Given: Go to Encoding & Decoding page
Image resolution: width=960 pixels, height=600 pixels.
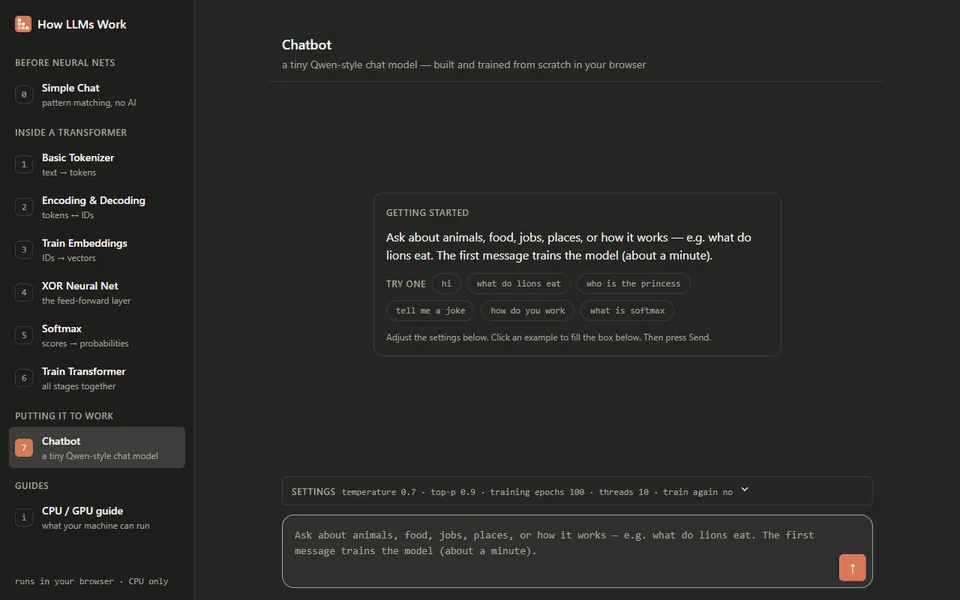Looking at the screenshot, I should 97,207.
